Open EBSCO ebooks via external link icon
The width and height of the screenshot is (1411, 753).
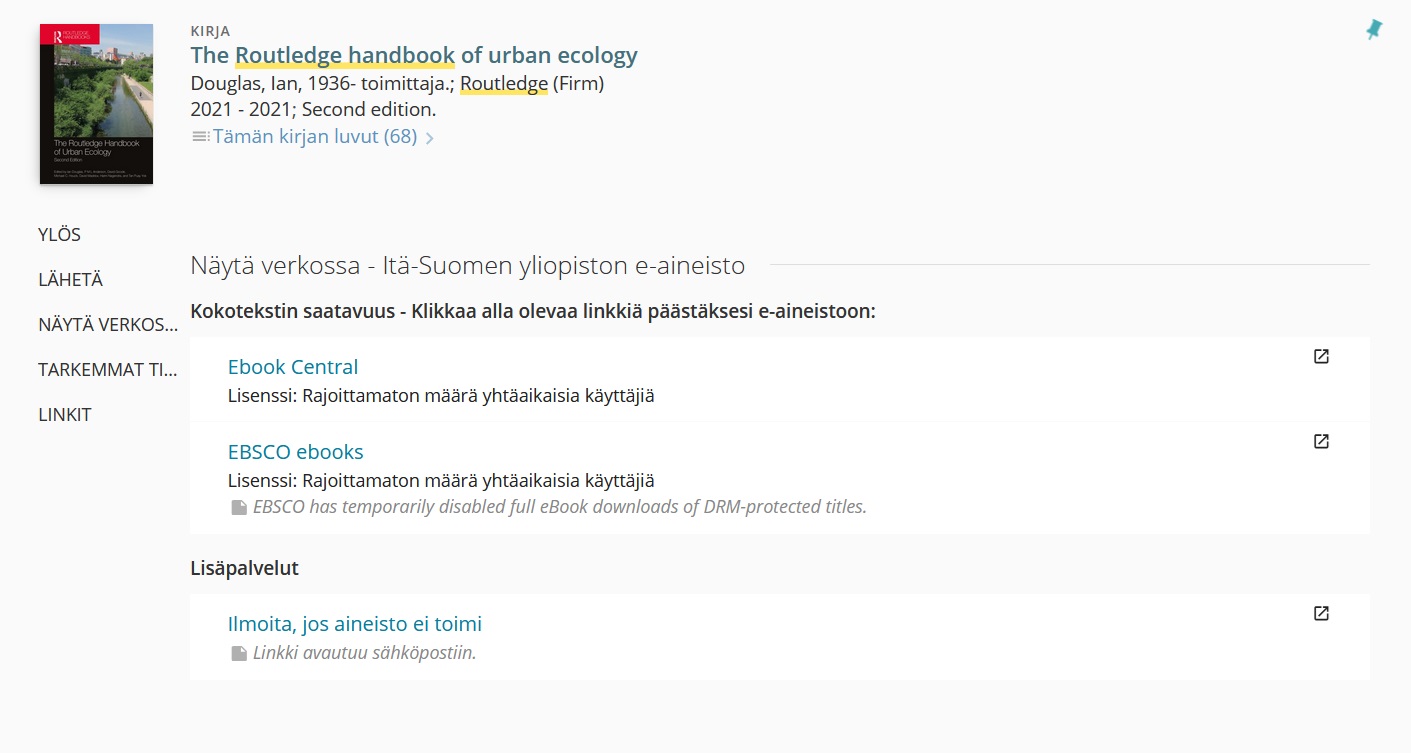[1322, 440]
